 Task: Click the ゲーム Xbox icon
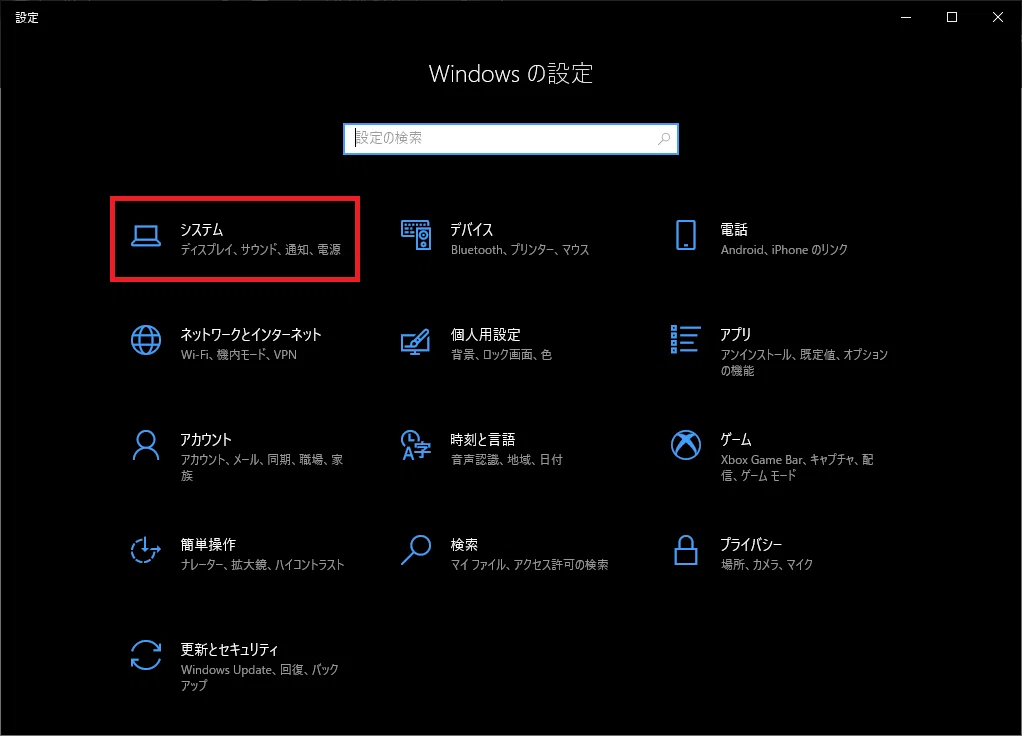pyautogui.click(x=686, y=445)
